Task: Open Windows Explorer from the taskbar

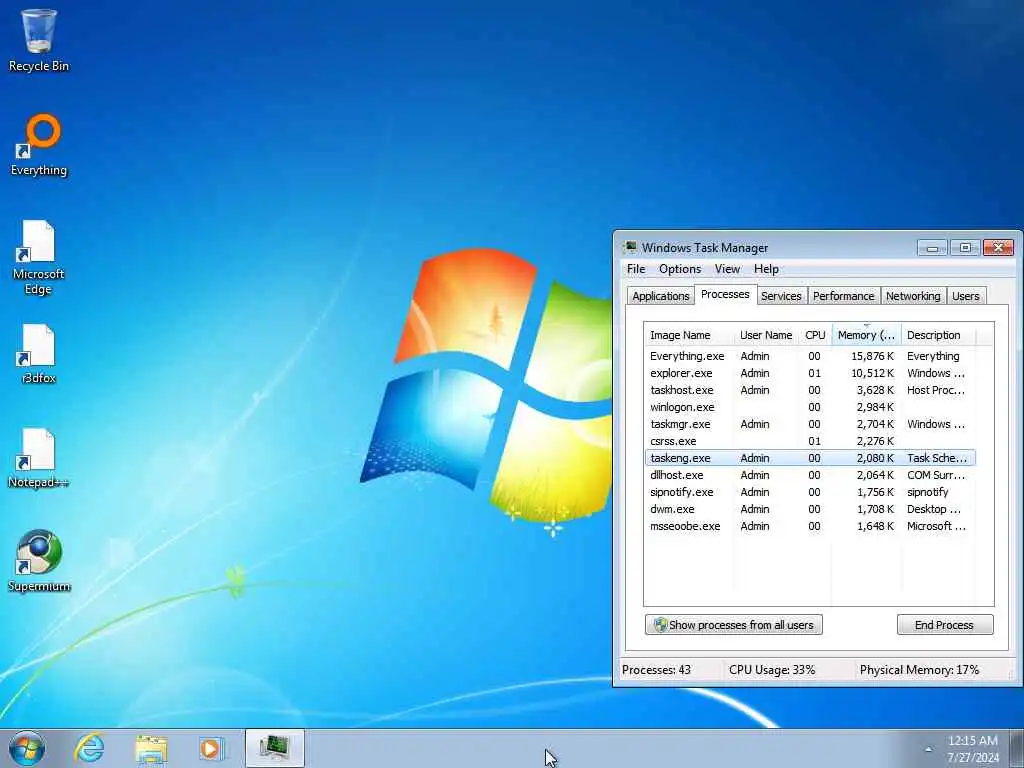Action: [x=151, y=748]
